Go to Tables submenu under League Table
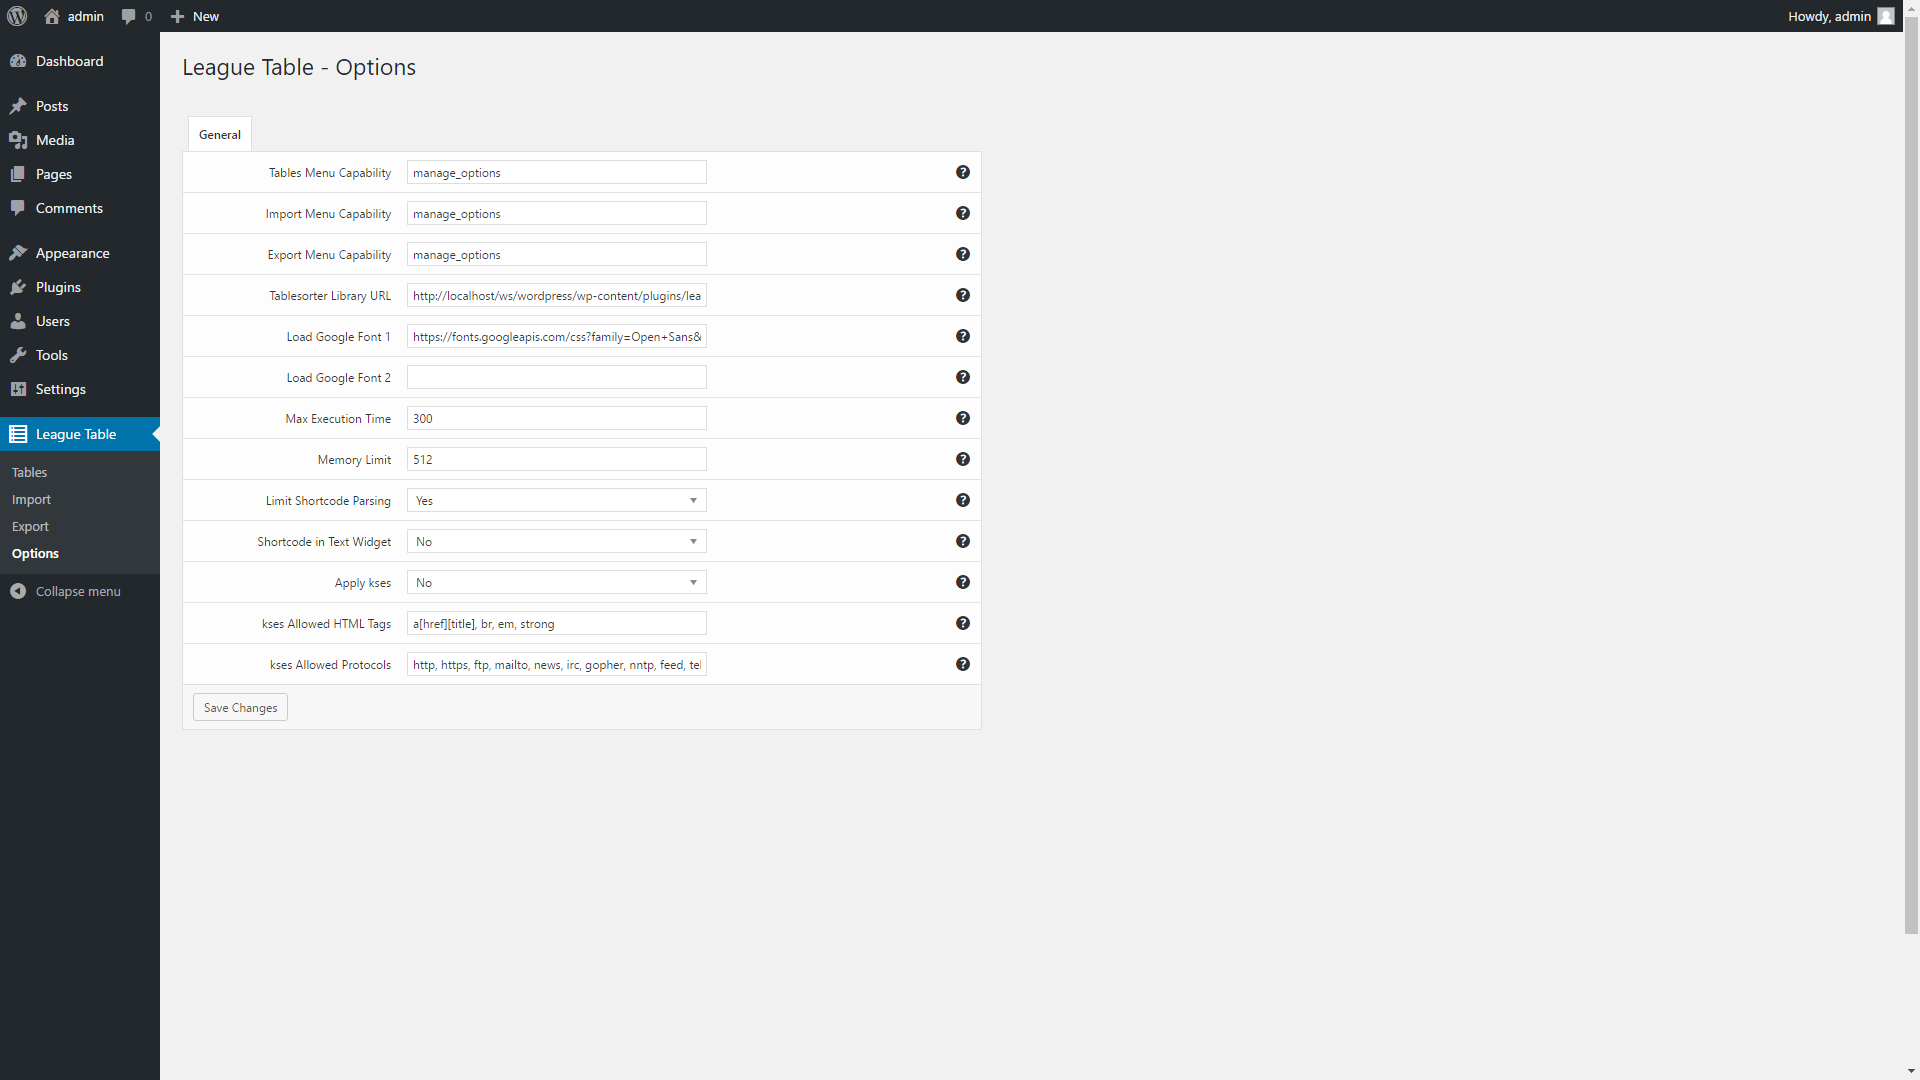 [x=29, y=472]
